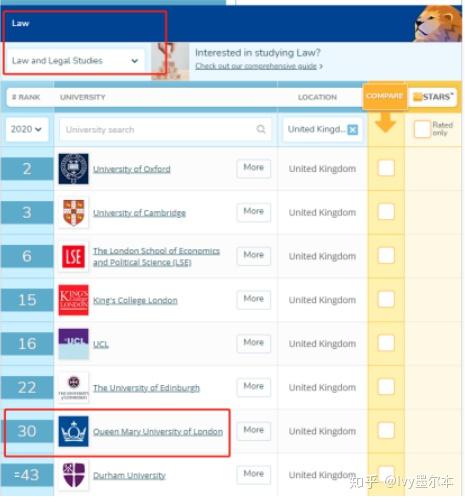The image size is (465, 502).
Task: Open the Durham University link
Action: 129,475
